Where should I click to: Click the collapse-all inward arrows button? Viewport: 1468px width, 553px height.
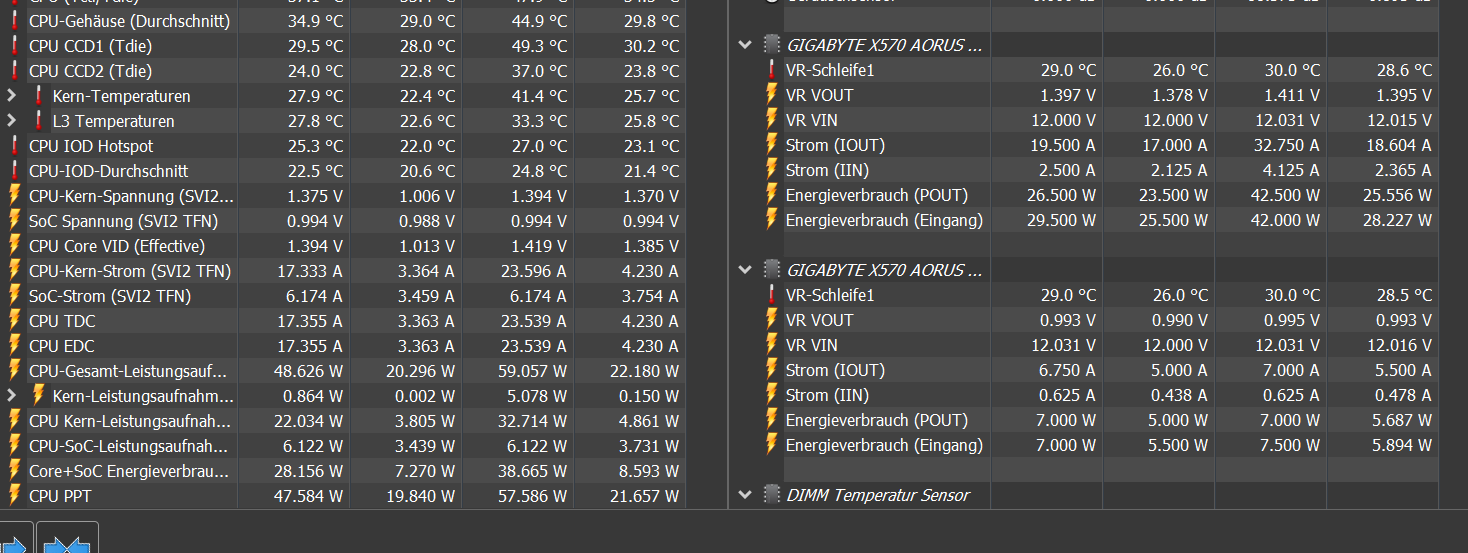68,538
